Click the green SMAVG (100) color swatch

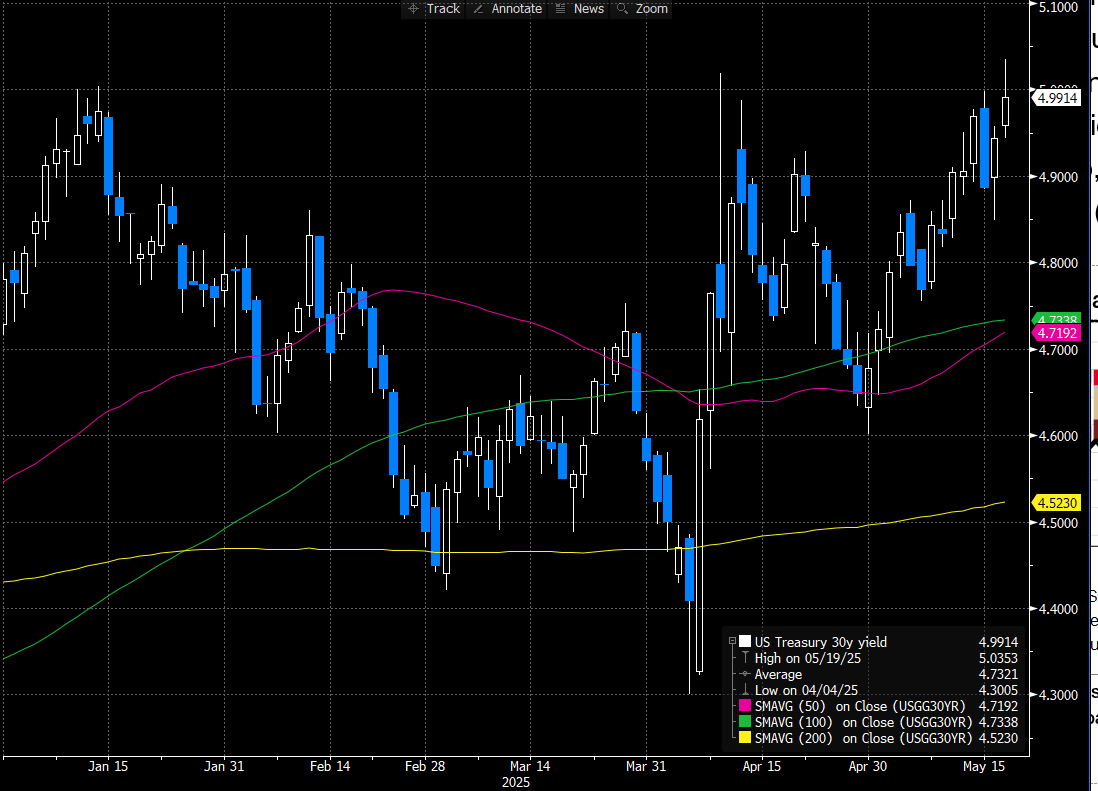744,722
